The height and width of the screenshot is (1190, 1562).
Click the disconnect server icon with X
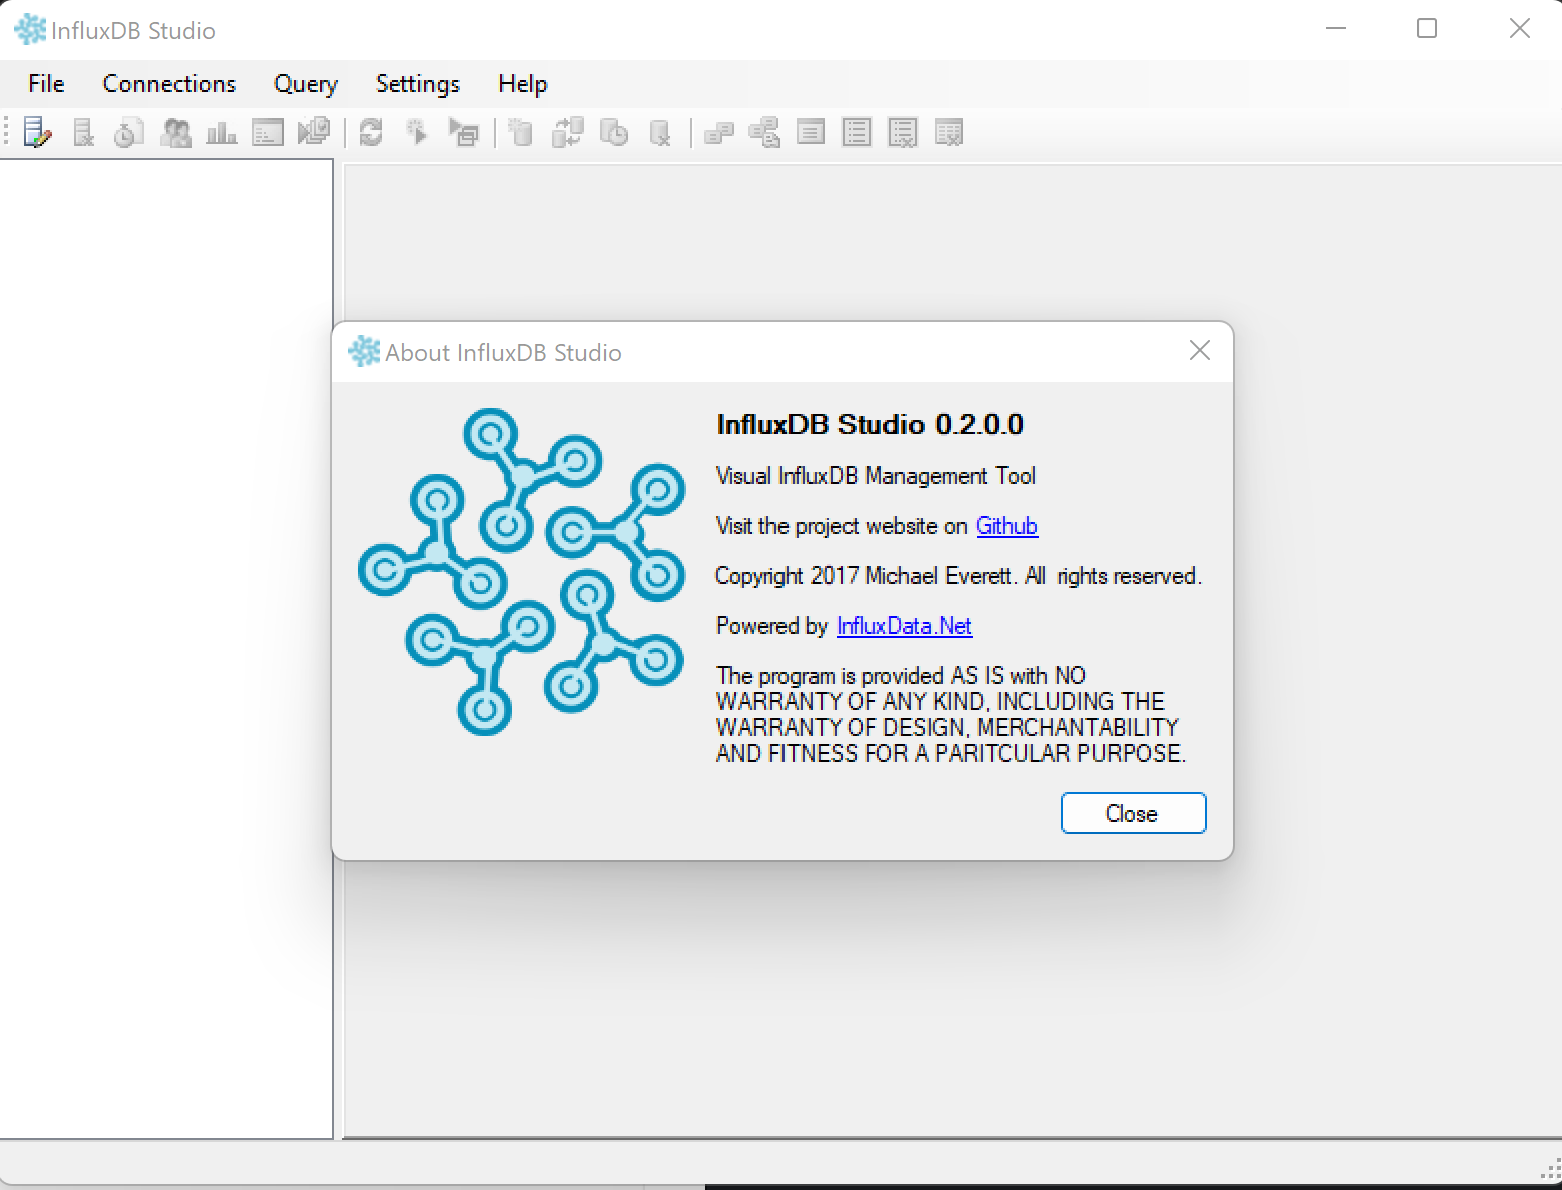(84, 132)
